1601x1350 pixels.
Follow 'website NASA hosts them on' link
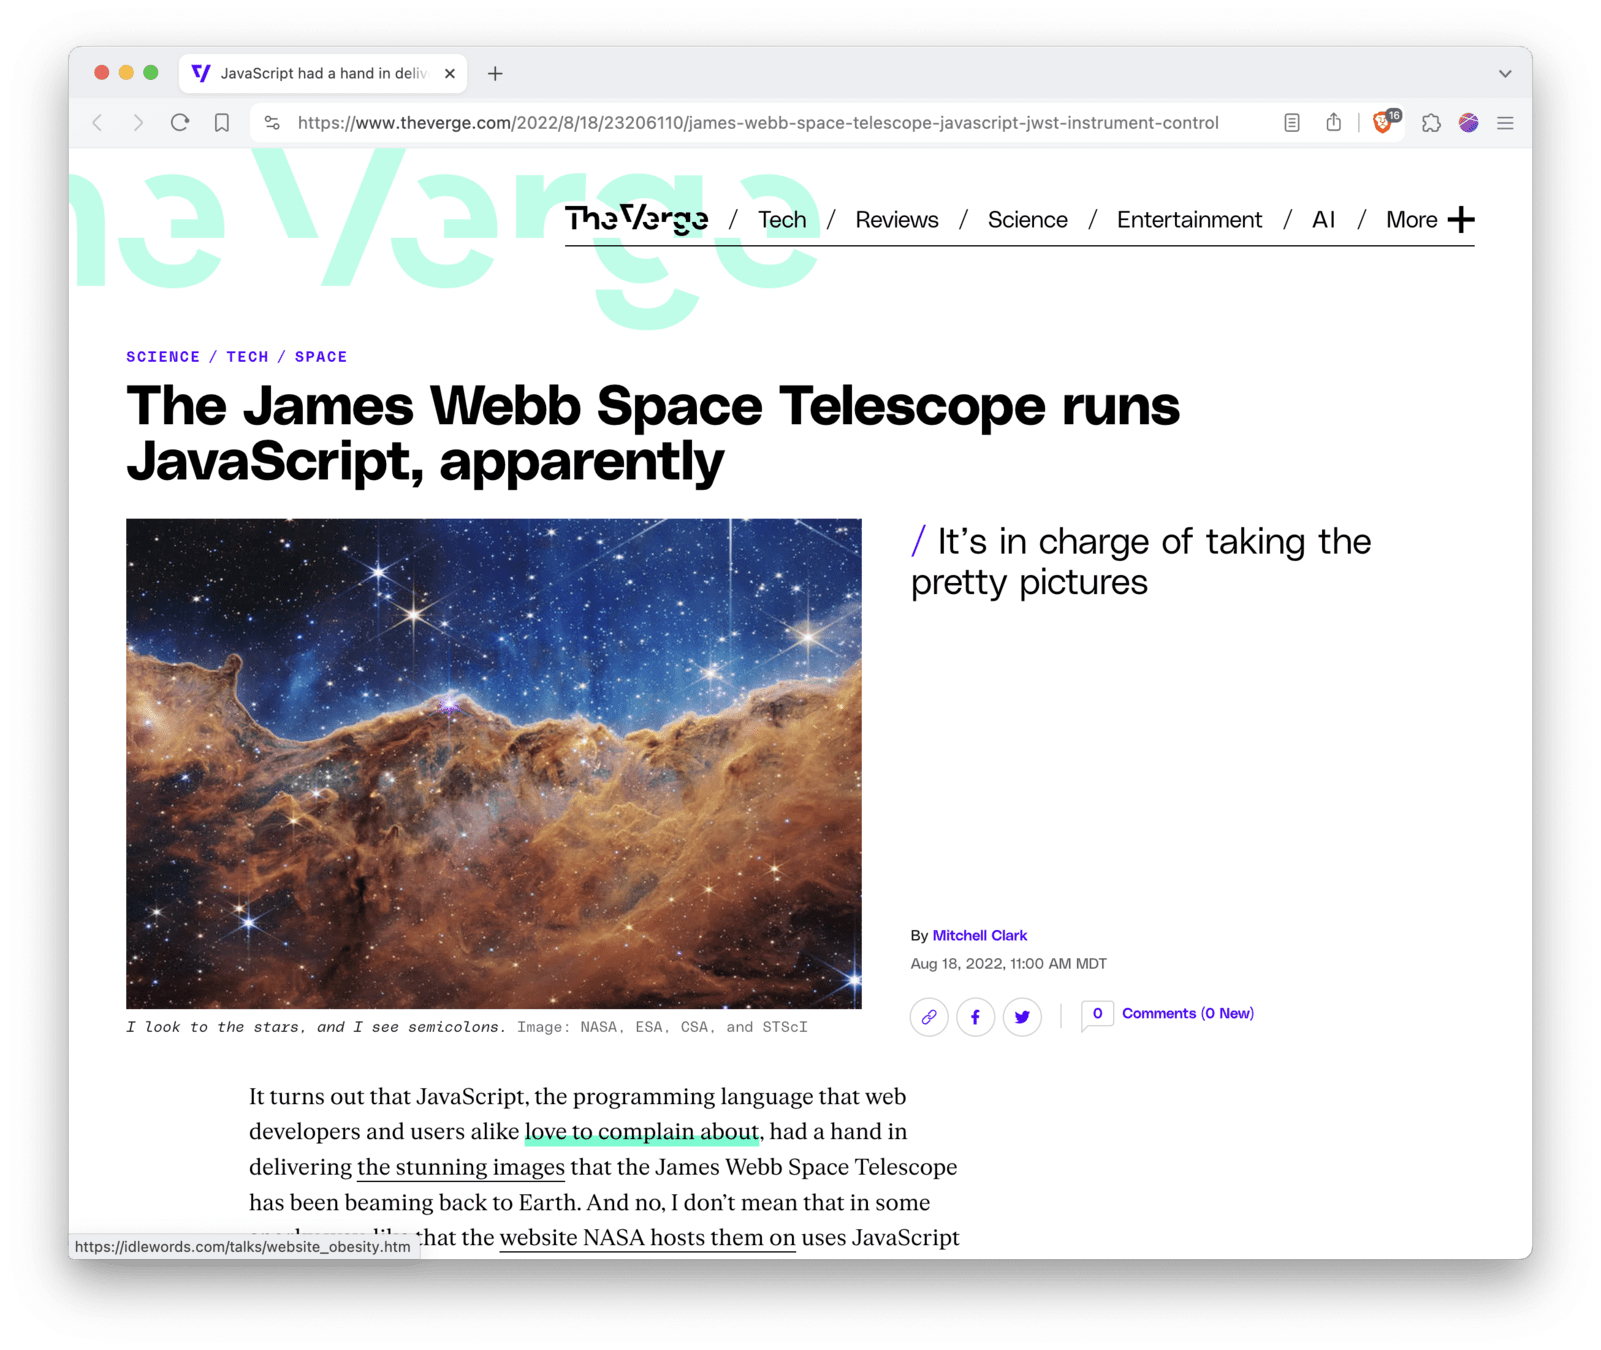(647, 1238)
